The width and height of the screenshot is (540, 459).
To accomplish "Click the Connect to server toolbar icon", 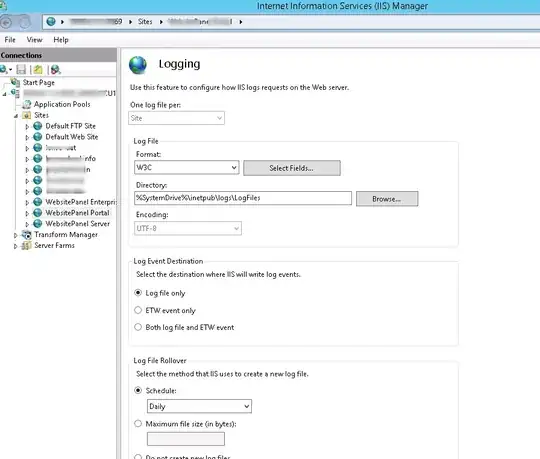I will (x=4, y=70).
